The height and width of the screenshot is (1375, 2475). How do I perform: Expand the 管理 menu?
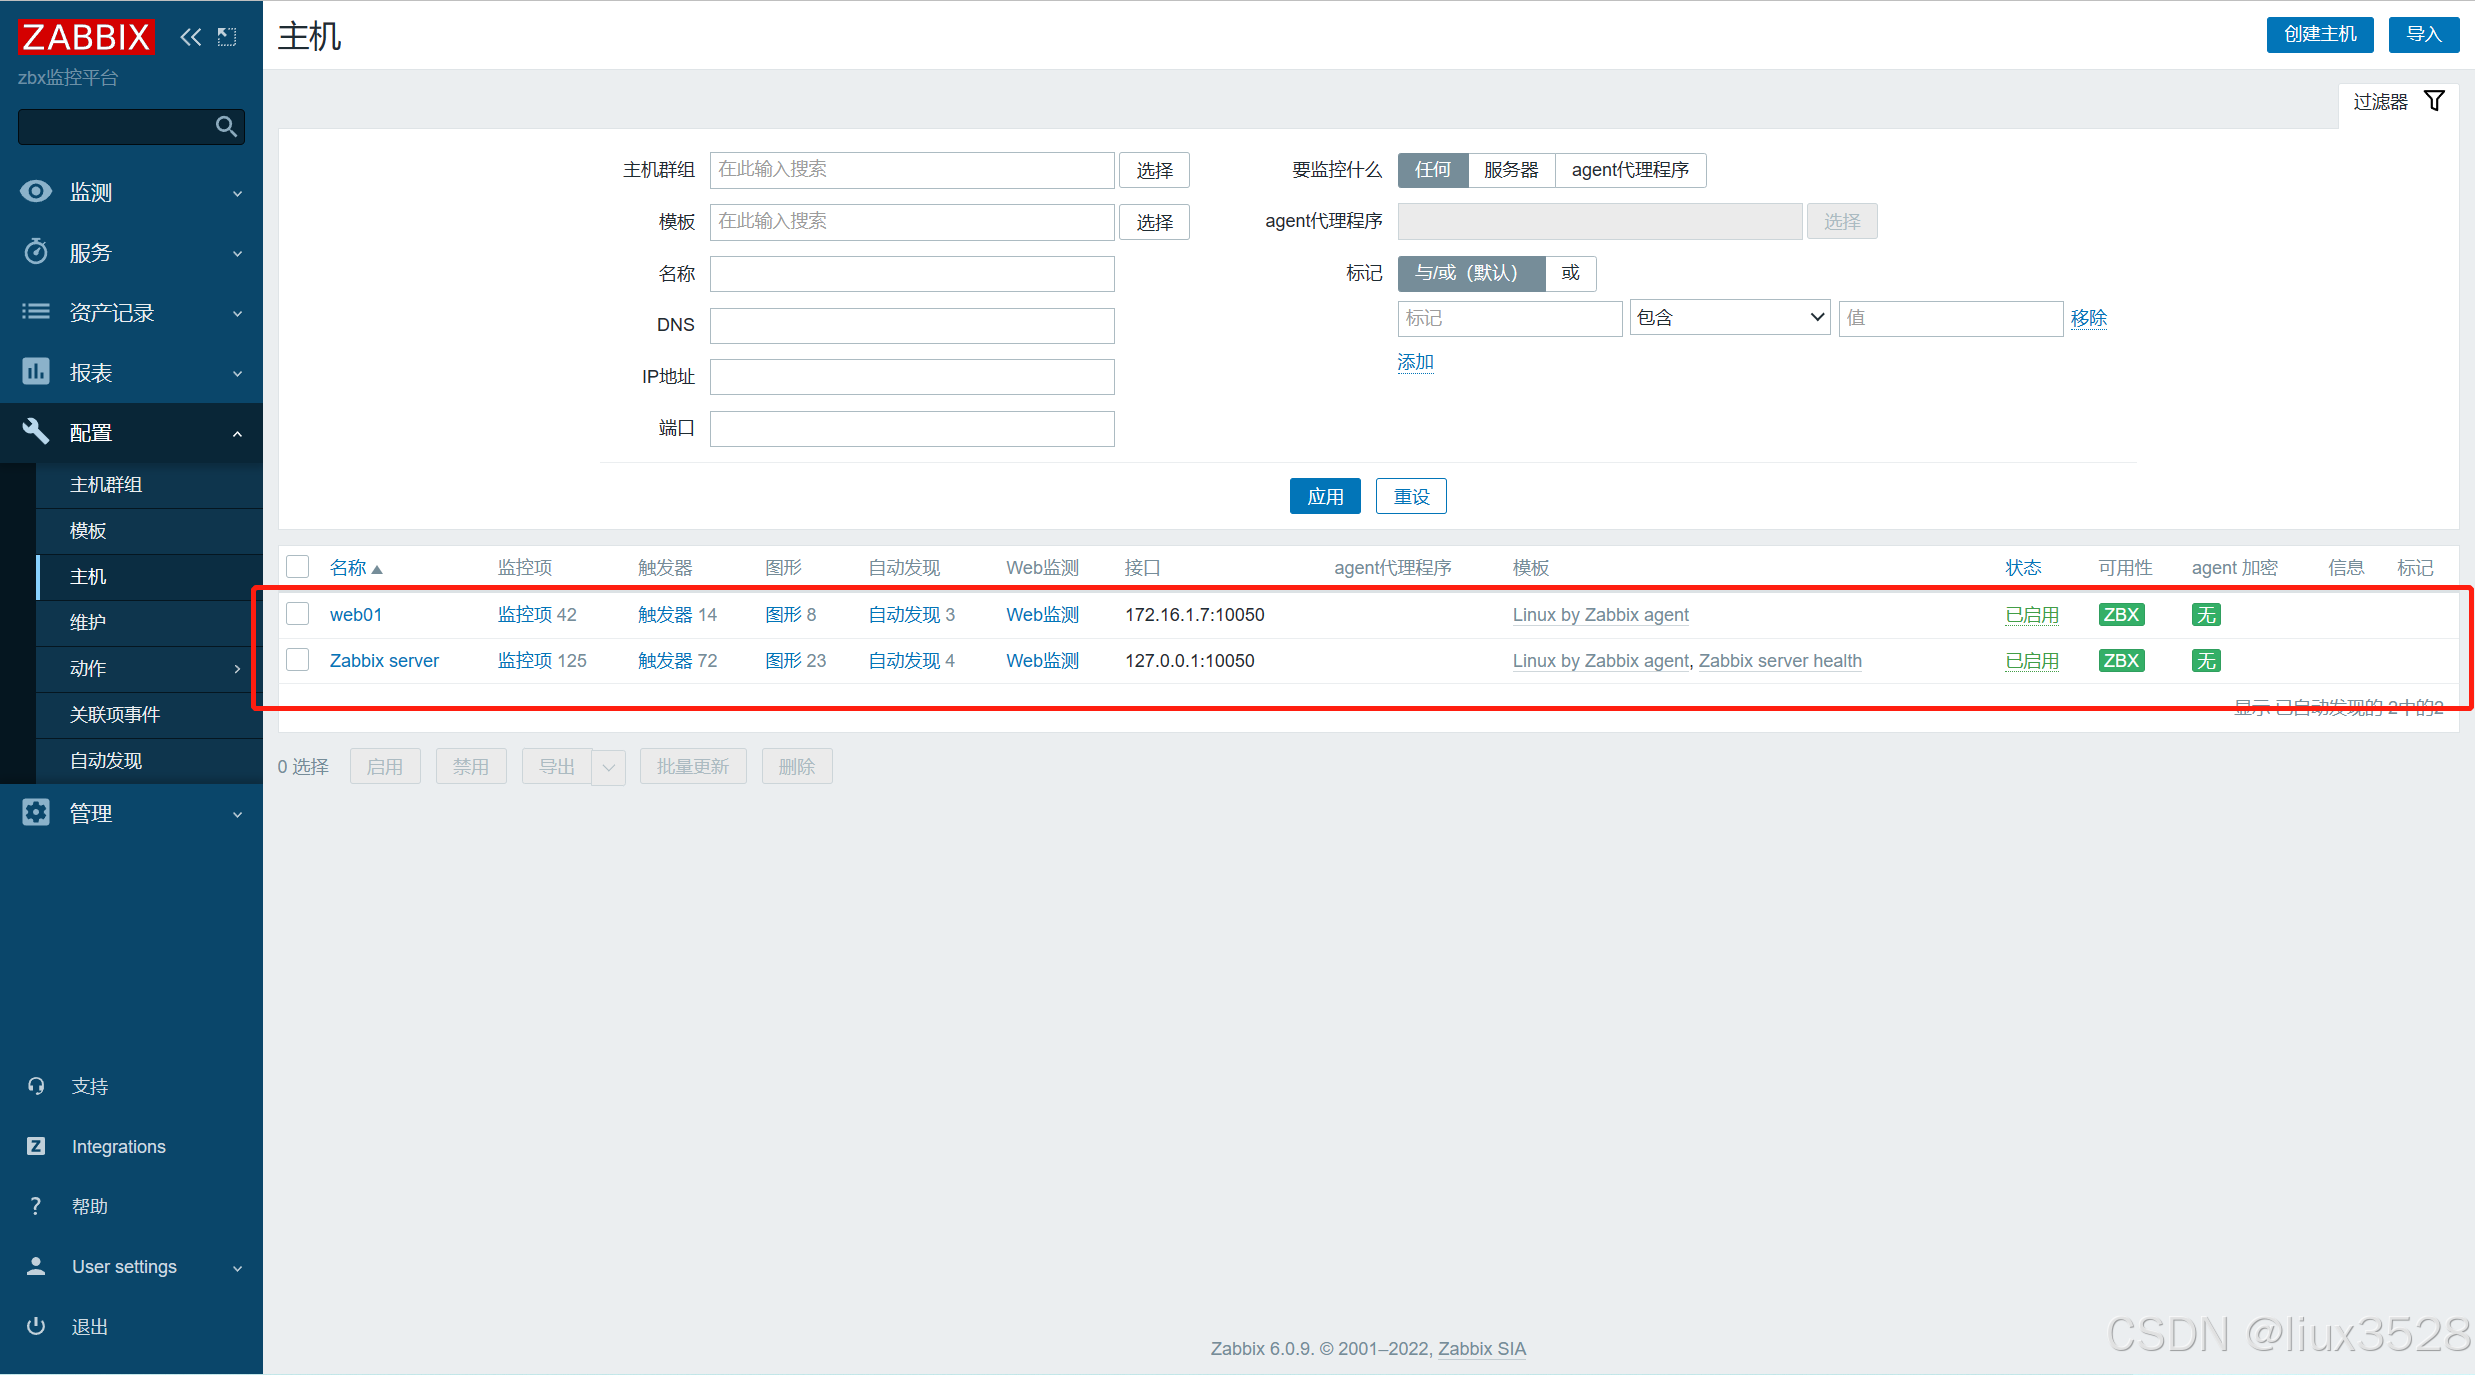click(x=237, y=814)
